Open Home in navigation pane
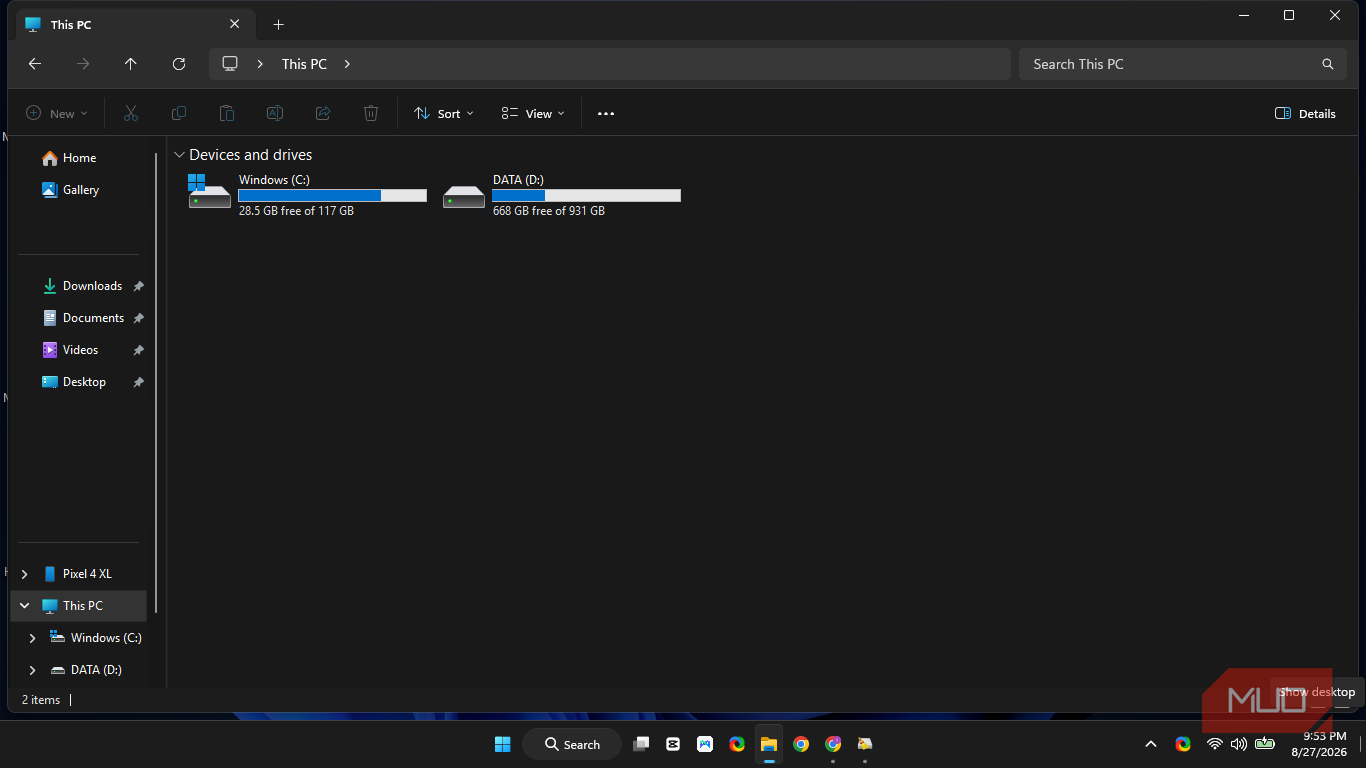This screenshot has width=1366, height=768. [79, 158]
